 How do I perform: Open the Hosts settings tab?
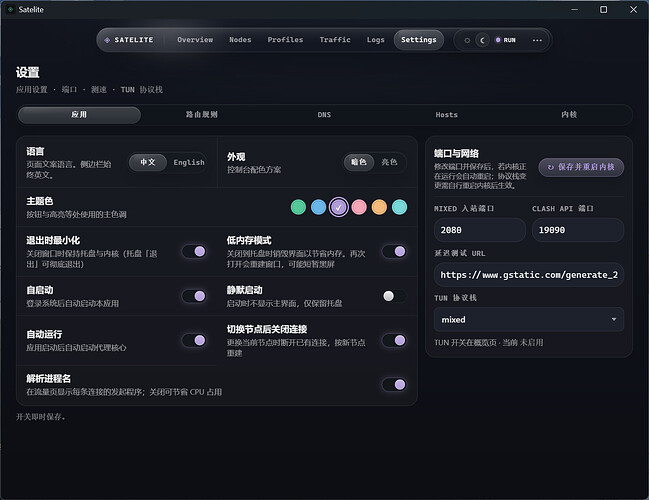[447, 115]
